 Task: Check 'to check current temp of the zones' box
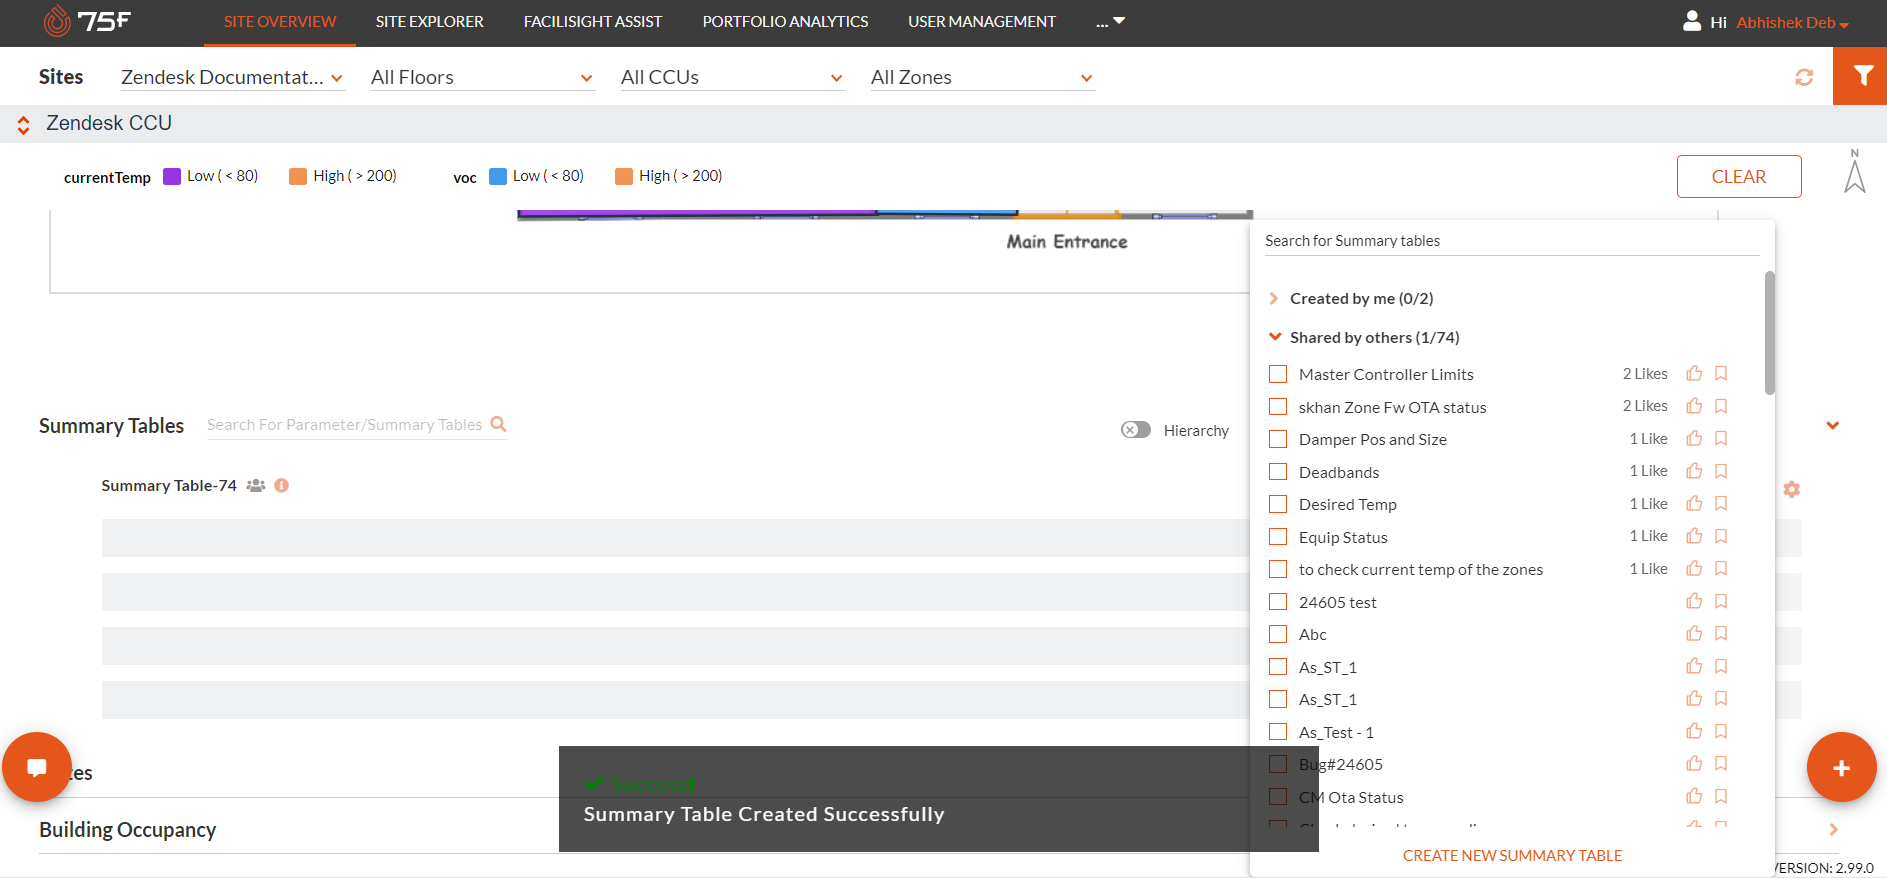1278,569
